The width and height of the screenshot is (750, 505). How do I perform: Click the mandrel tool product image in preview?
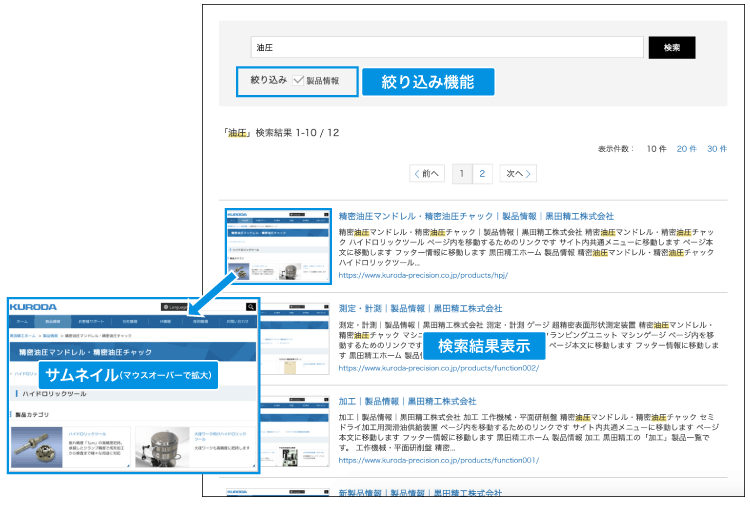click(x=37, y=447)
